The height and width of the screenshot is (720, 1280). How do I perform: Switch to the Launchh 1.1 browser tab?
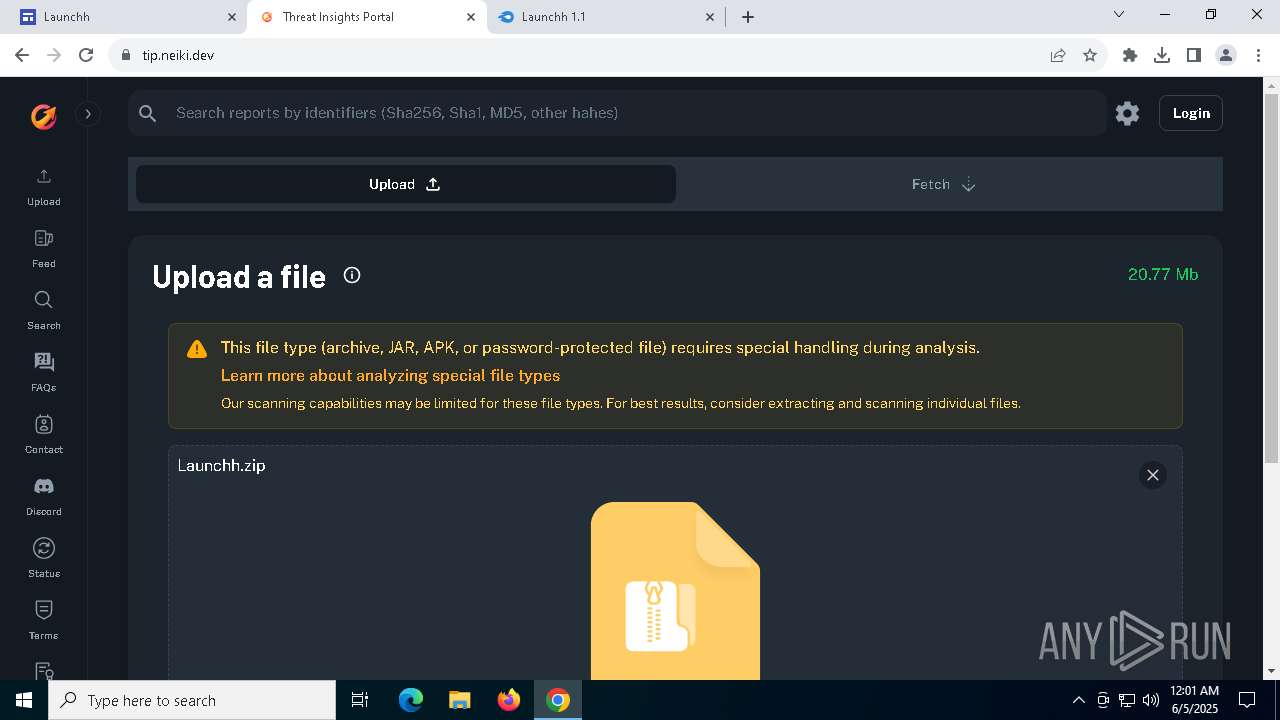click(606, 17)
